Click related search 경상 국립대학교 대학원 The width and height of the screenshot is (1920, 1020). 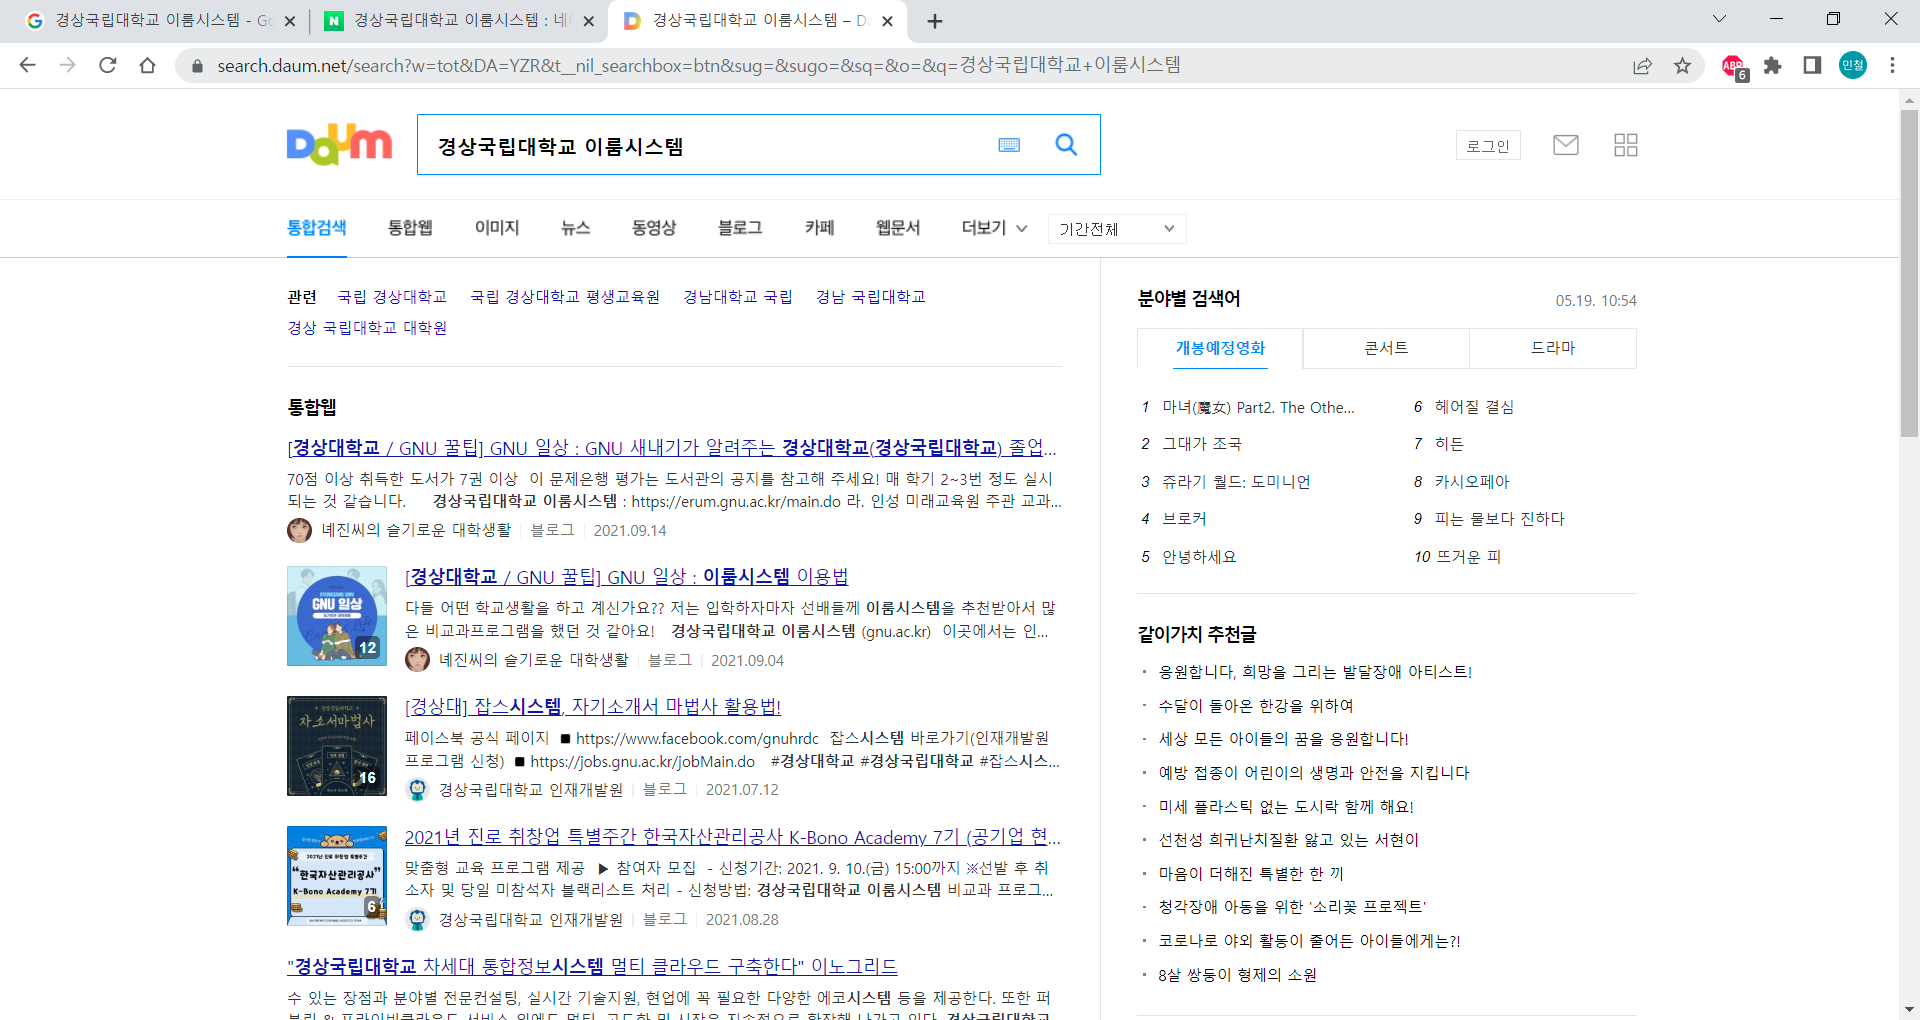click(x=367, y=328)
